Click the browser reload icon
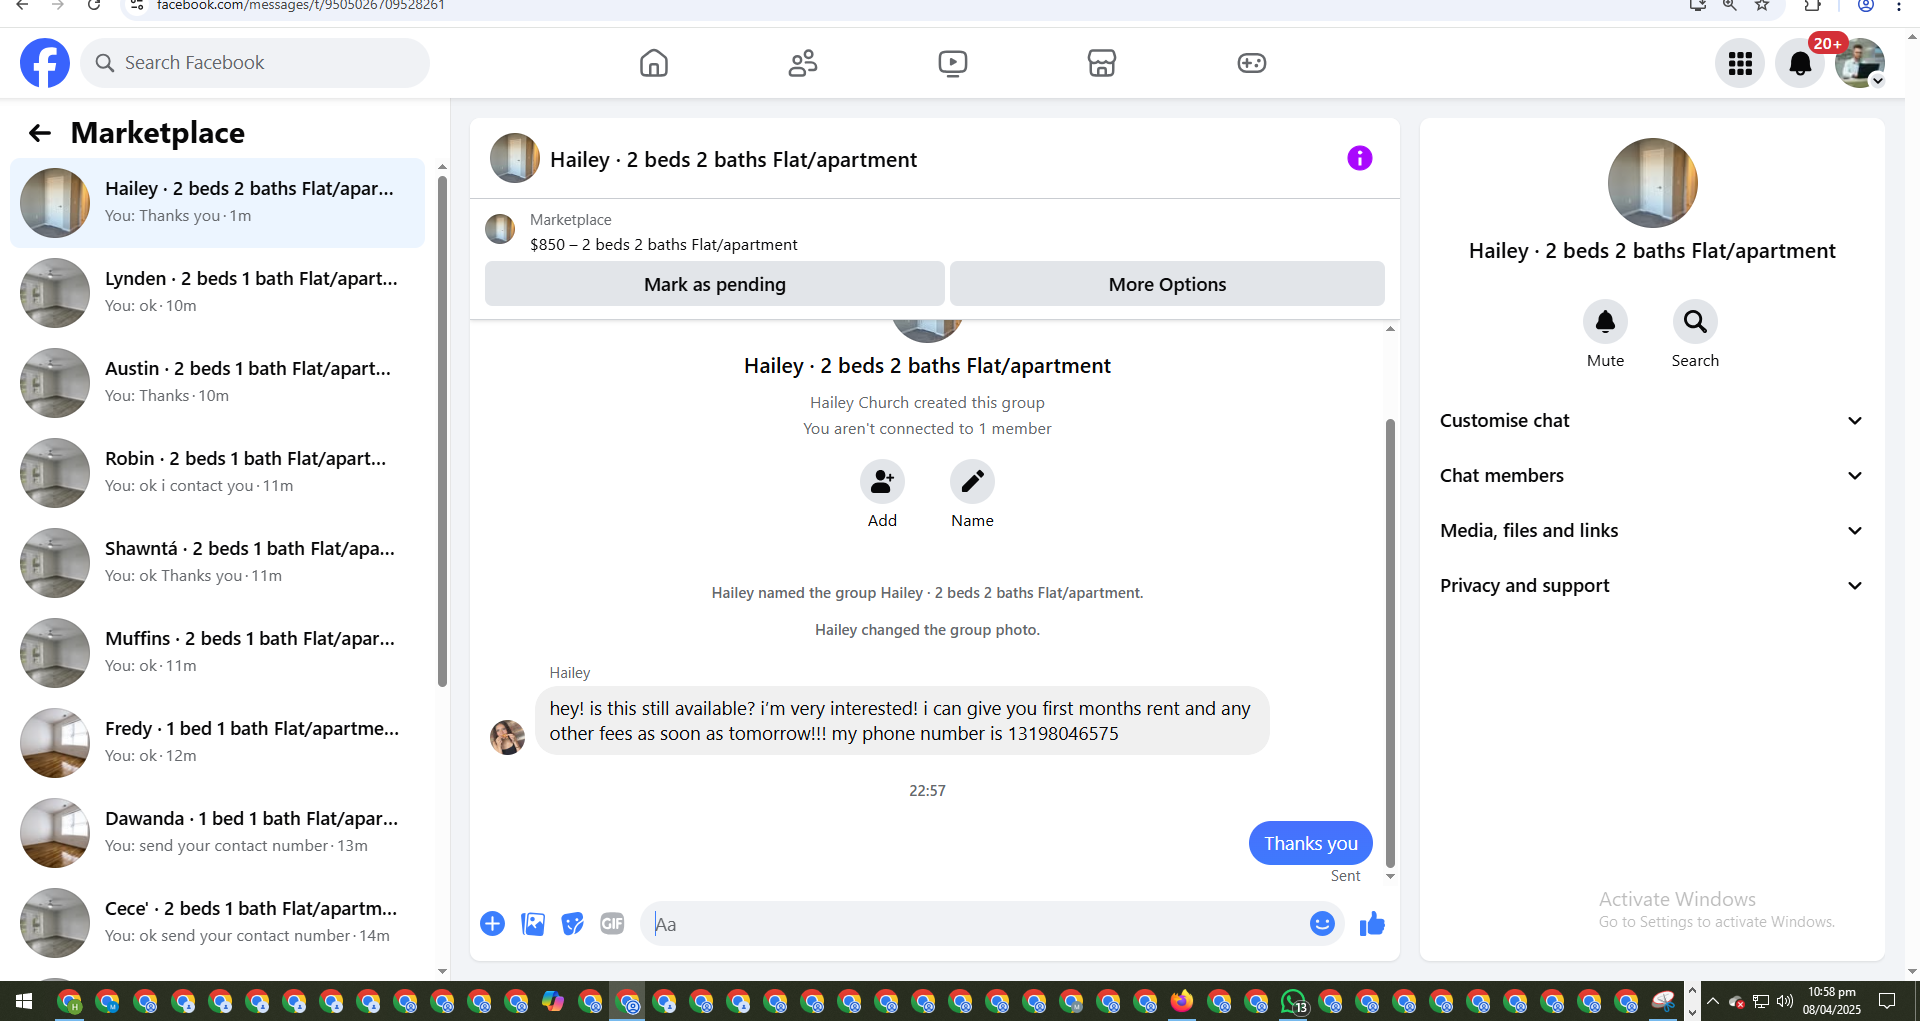This screenshot has width=1920, height=1021. (x=94, y=5)
